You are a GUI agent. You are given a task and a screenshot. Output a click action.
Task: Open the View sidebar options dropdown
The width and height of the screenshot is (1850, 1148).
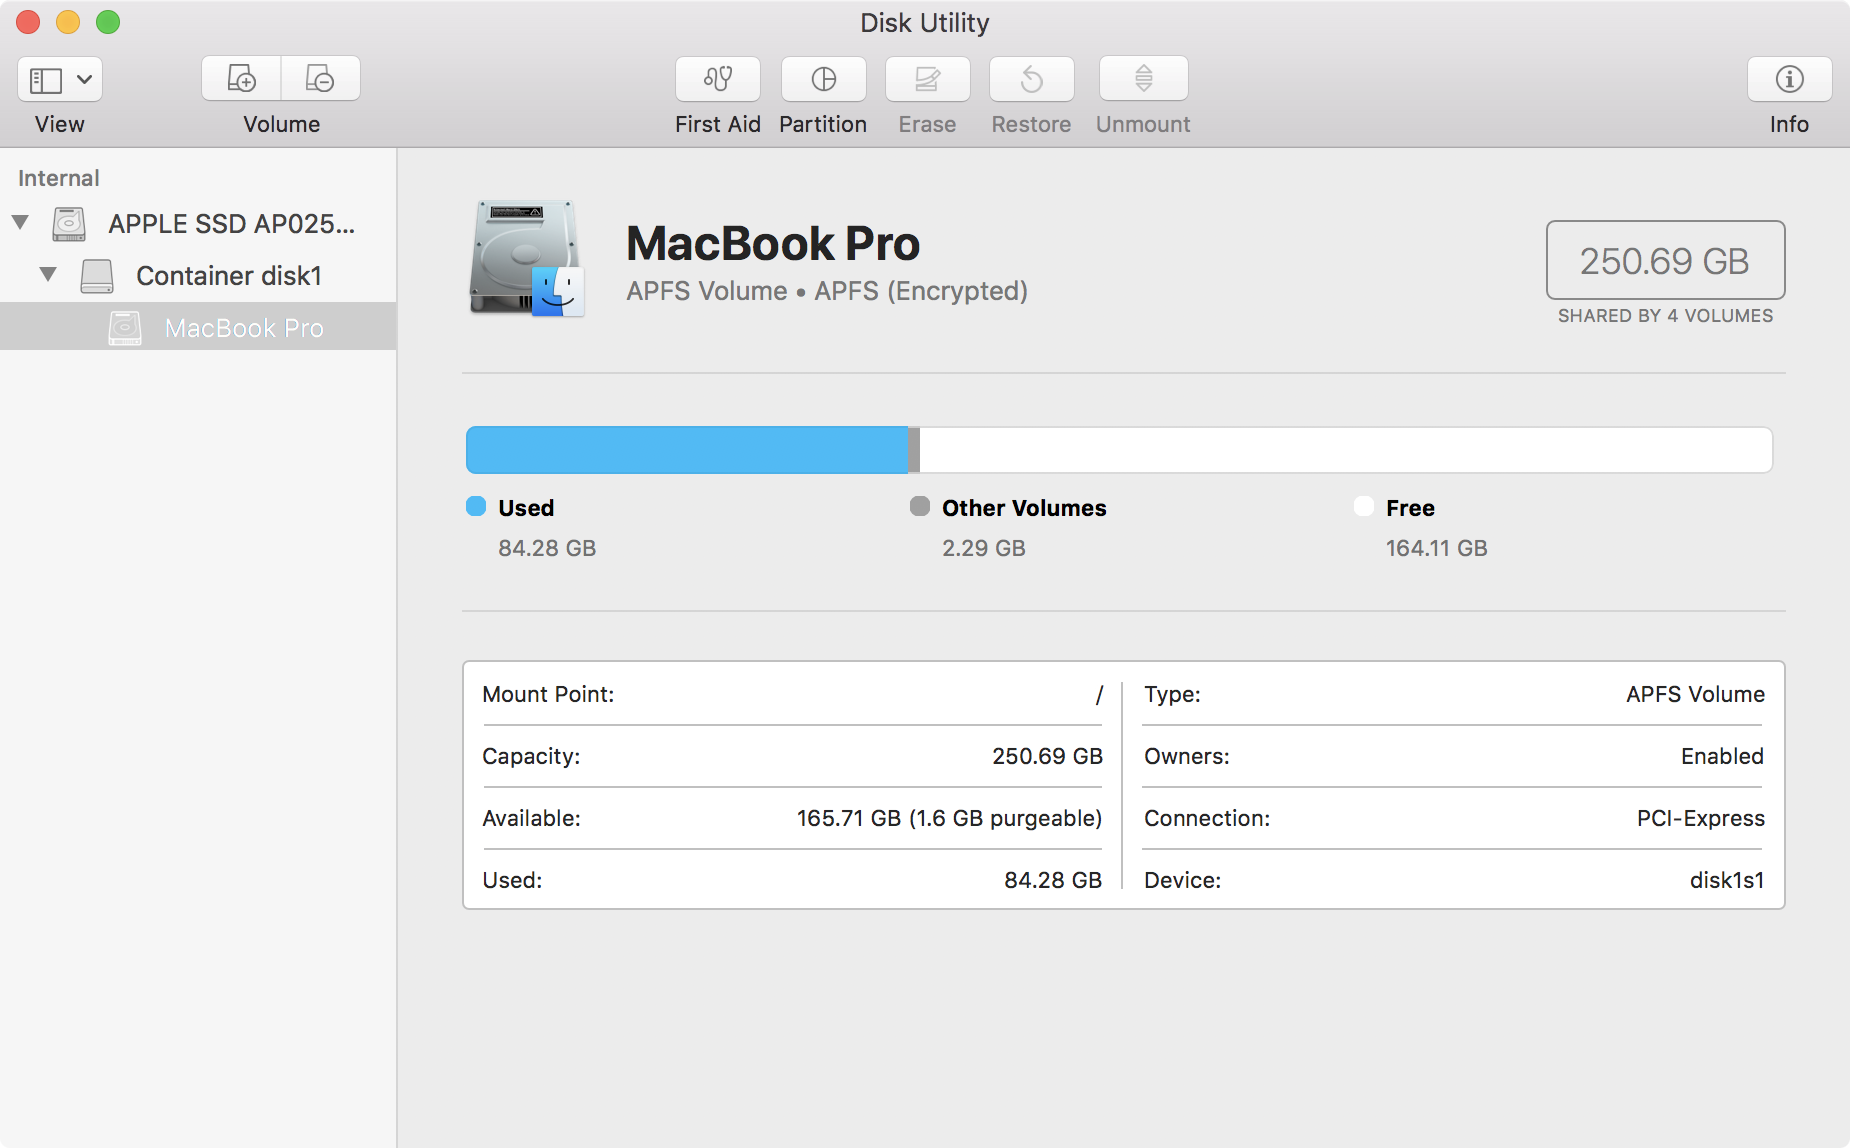60,79
